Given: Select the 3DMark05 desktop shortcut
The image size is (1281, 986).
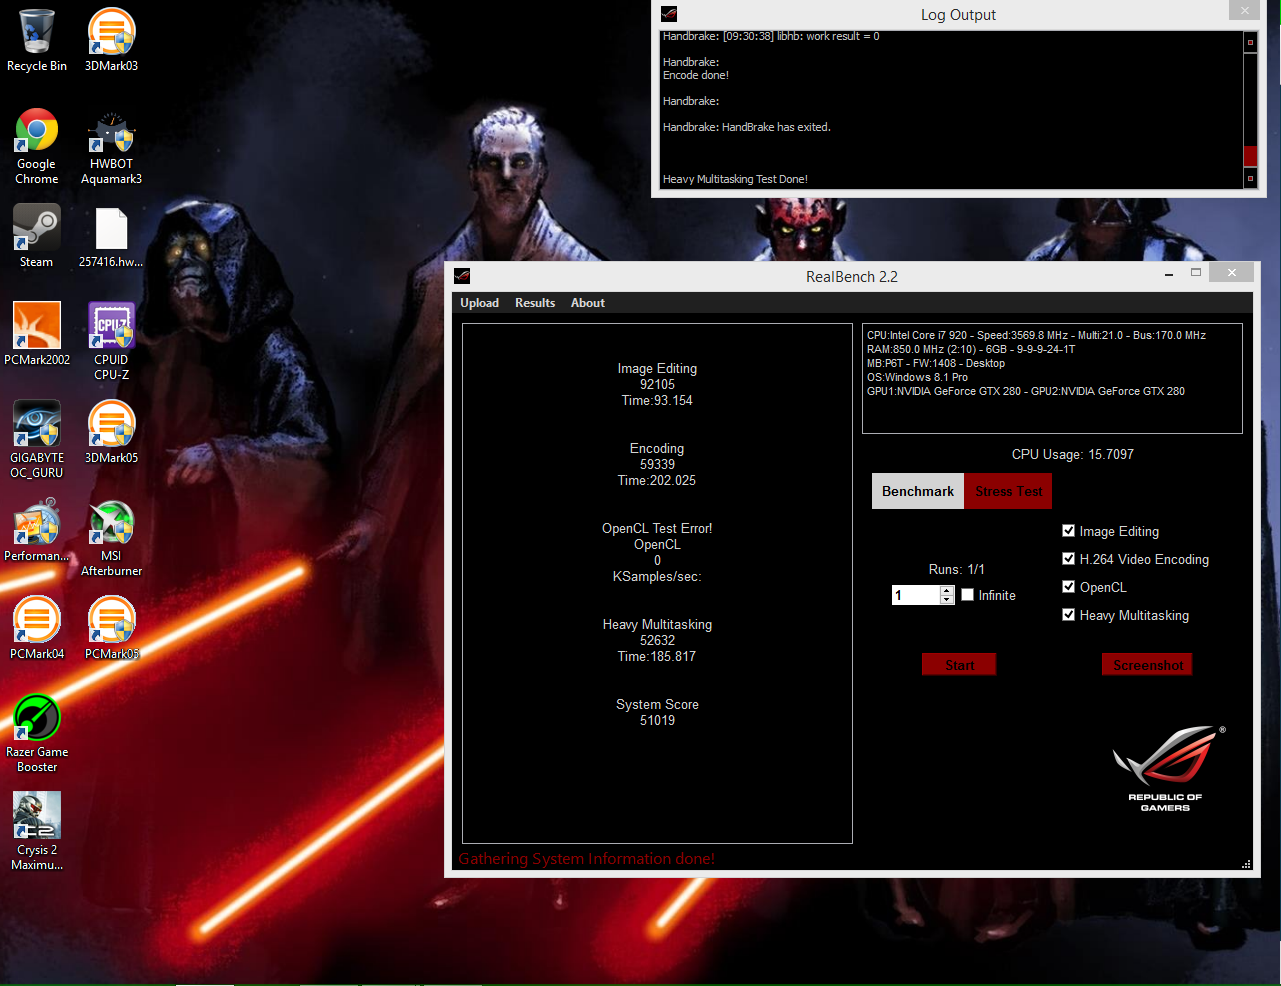Looking at the screenshot, I should tap(111, 431).
